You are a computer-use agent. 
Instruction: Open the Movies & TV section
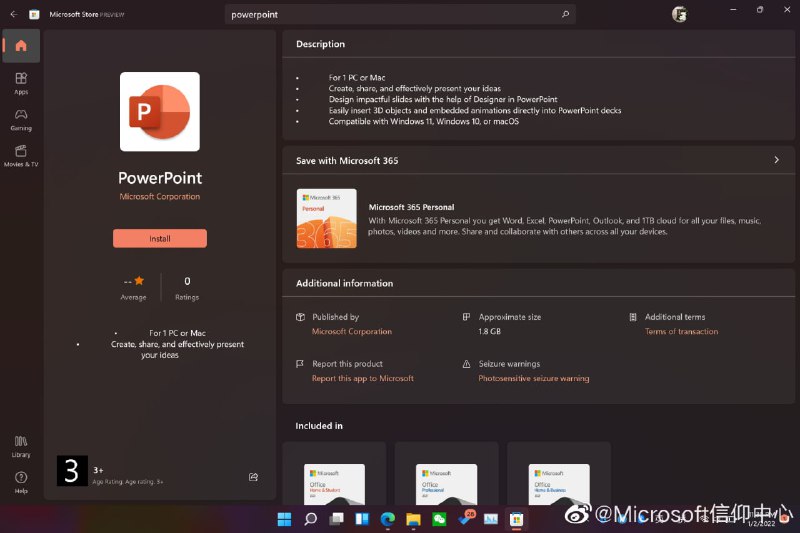(x=21, y=156)
